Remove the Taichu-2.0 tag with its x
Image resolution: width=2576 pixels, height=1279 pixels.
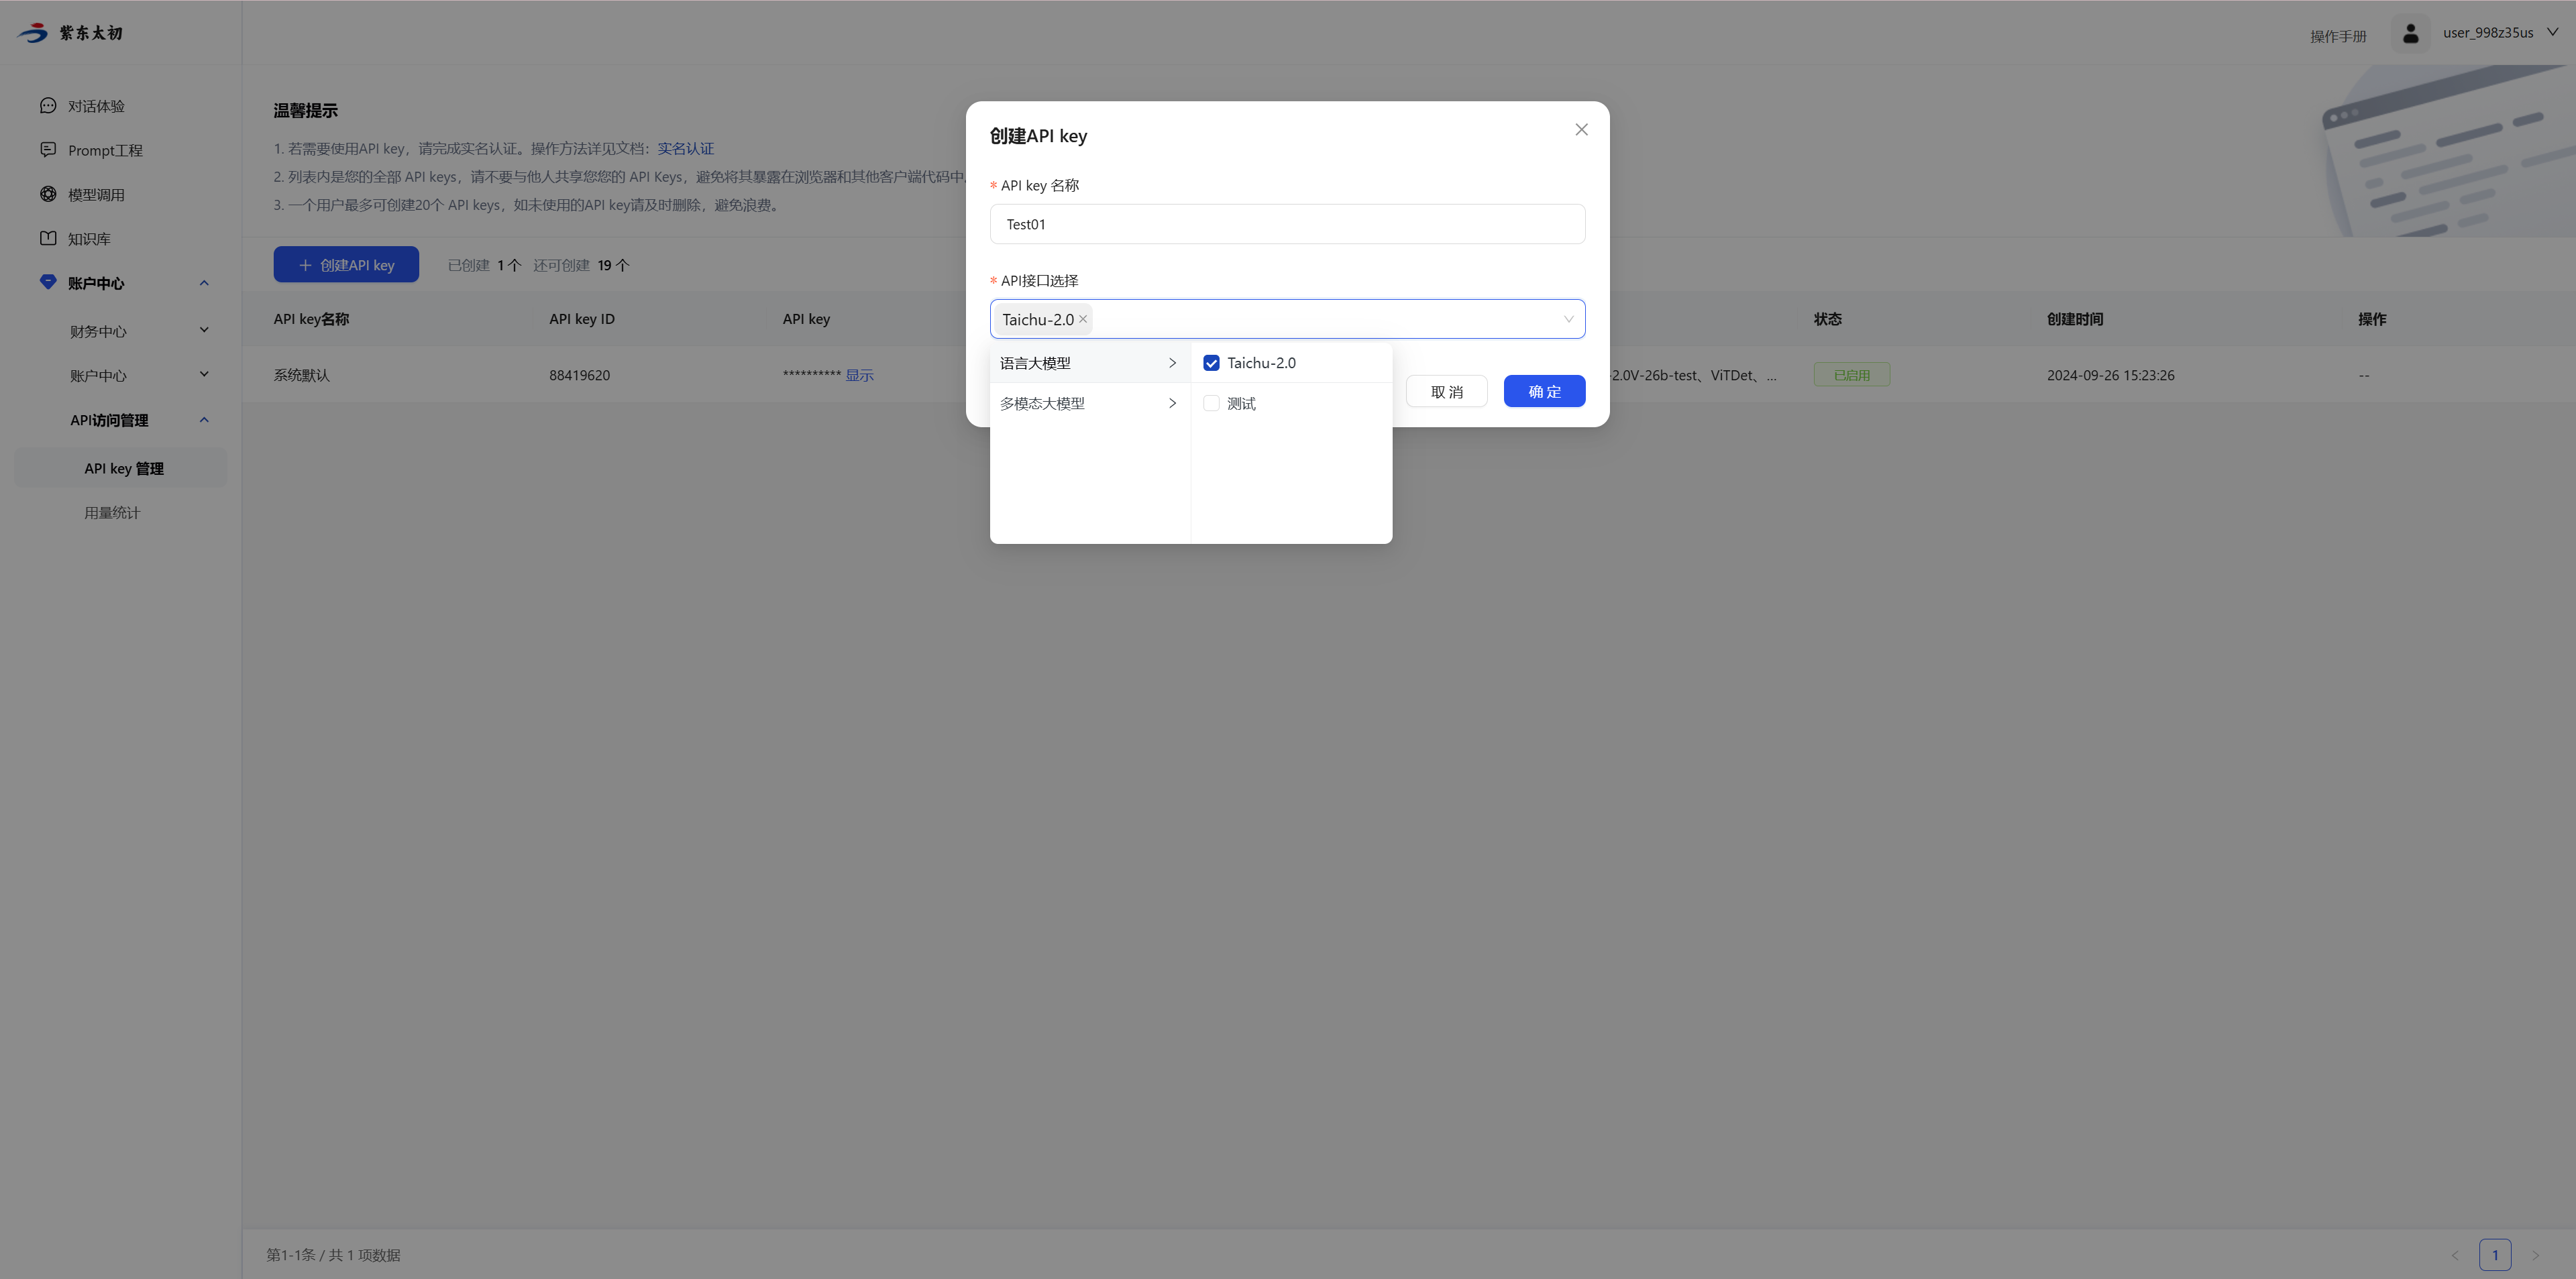pos(1083,319)
